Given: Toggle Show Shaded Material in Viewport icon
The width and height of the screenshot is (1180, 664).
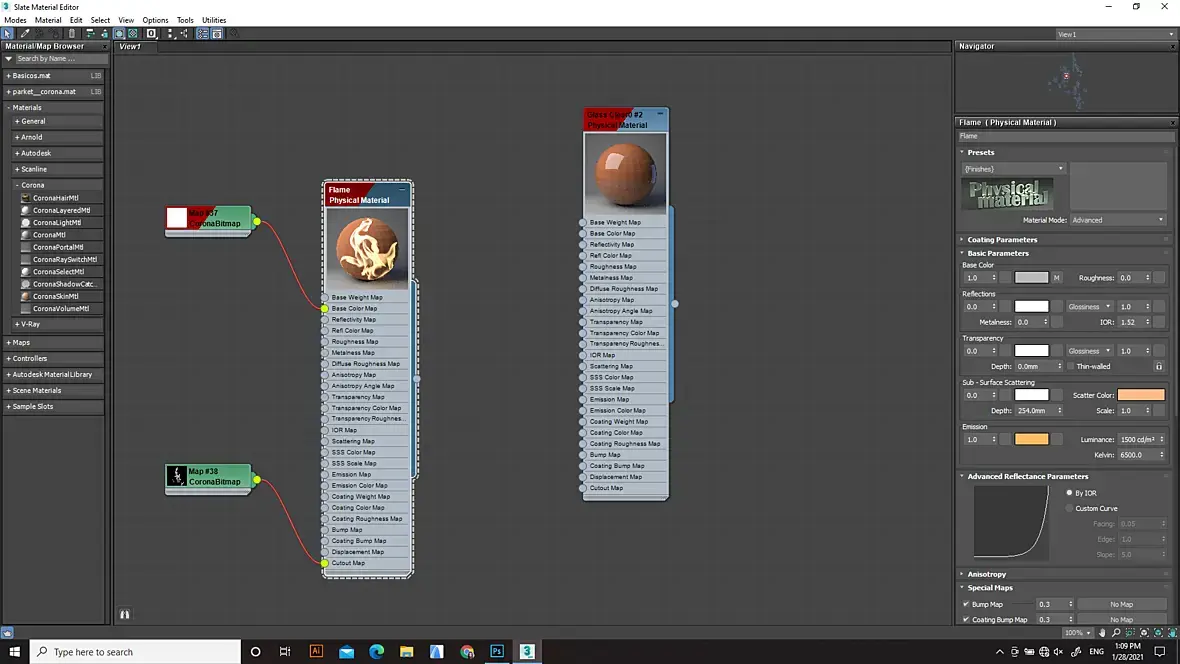Looking at the screenshot, I should [x=119, y=33].
